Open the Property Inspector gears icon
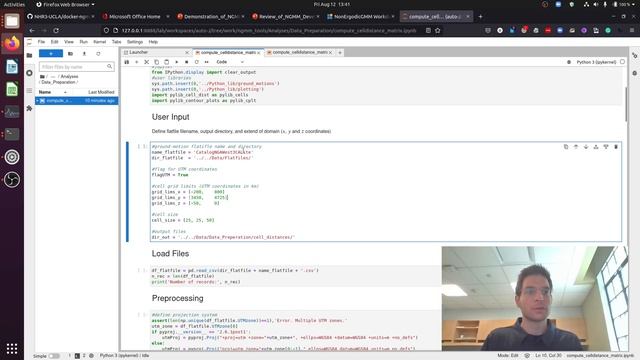The image size is (640, 360). pos(634,55)
